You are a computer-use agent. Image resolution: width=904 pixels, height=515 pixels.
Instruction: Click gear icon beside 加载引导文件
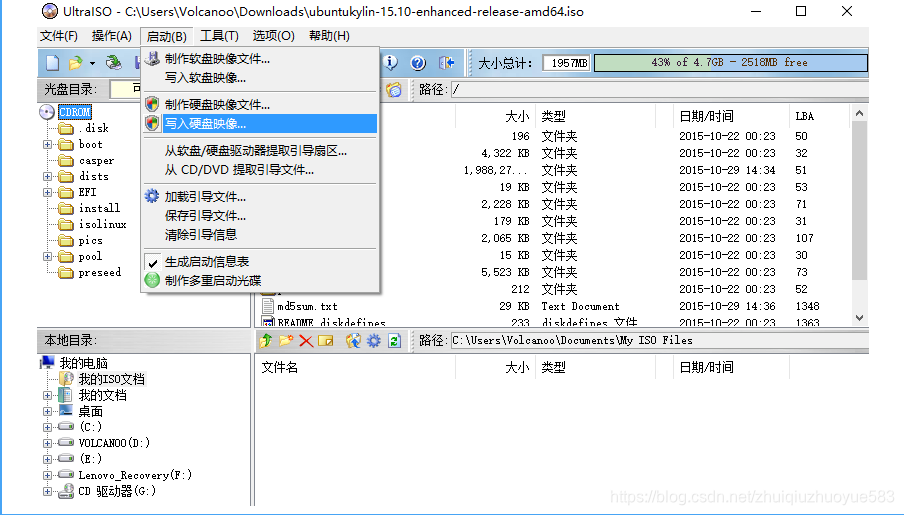[x=152, y=196]
